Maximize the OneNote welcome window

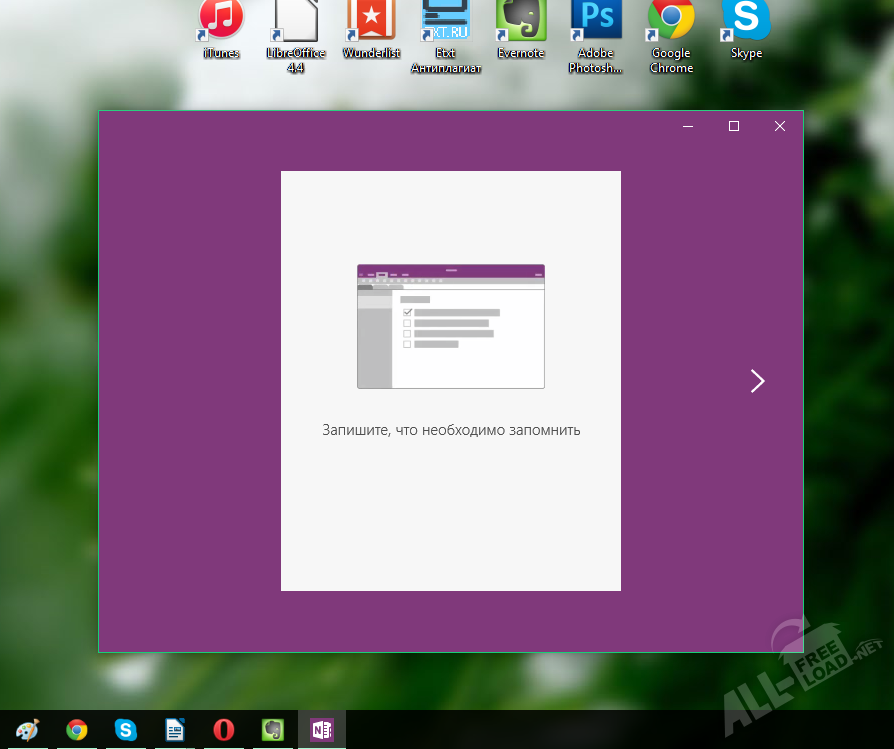coord(734,126)
